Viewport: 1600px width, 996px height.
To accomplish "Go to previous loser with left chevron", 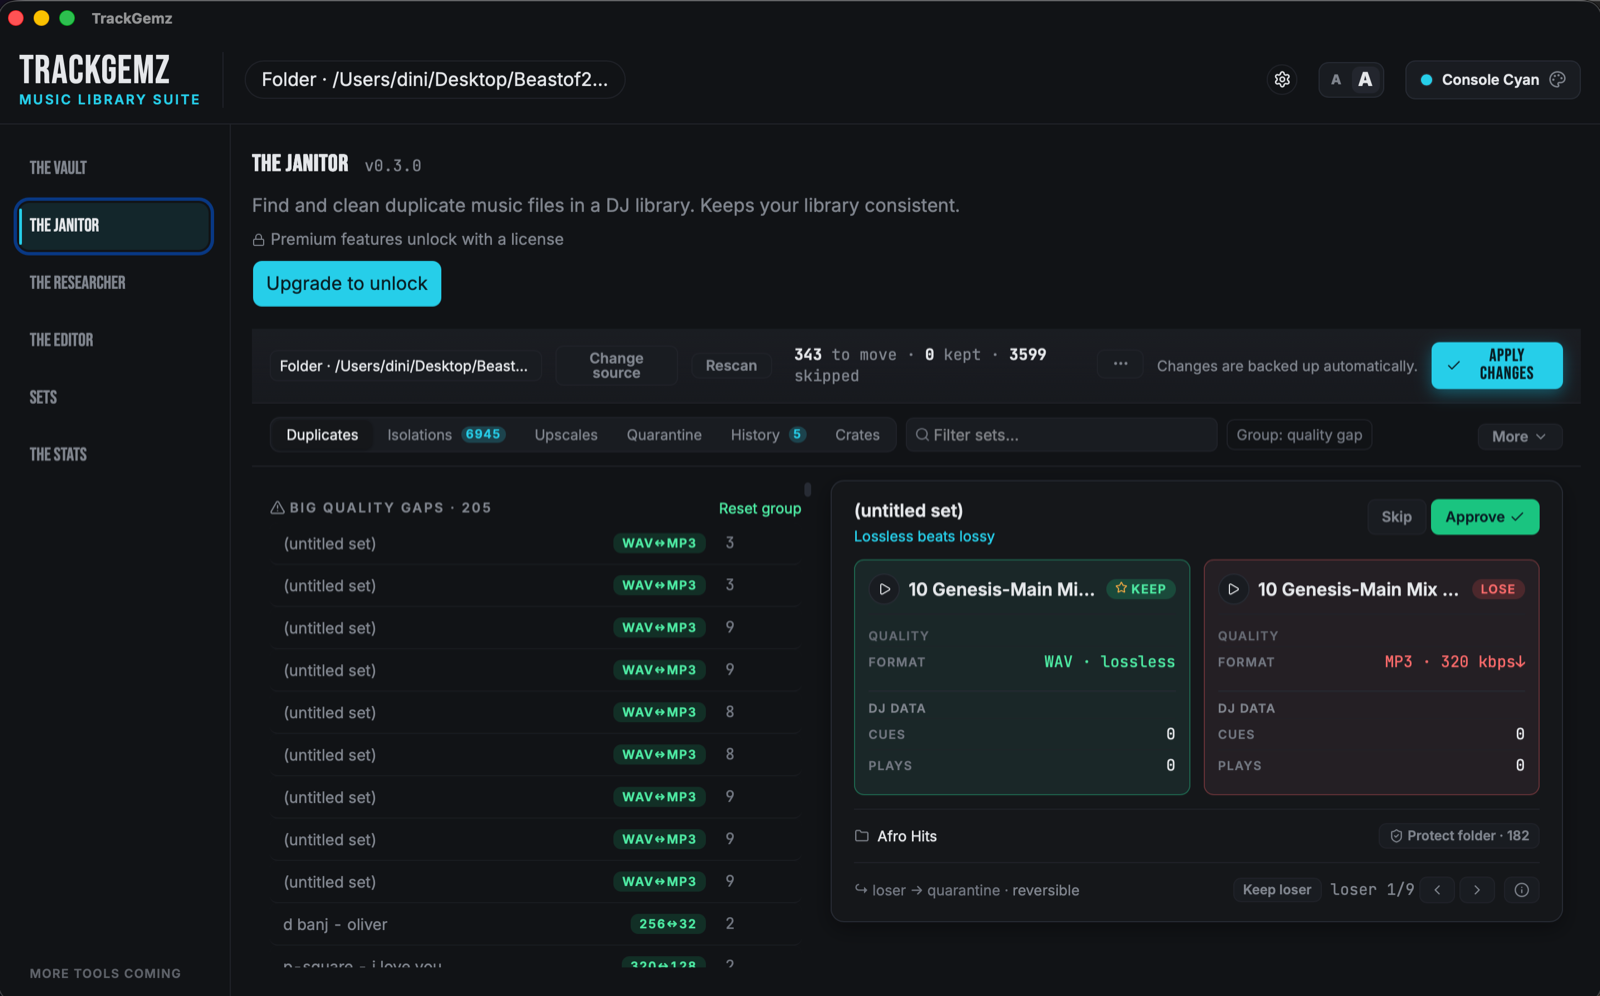I will click(x=1437, y=890).
